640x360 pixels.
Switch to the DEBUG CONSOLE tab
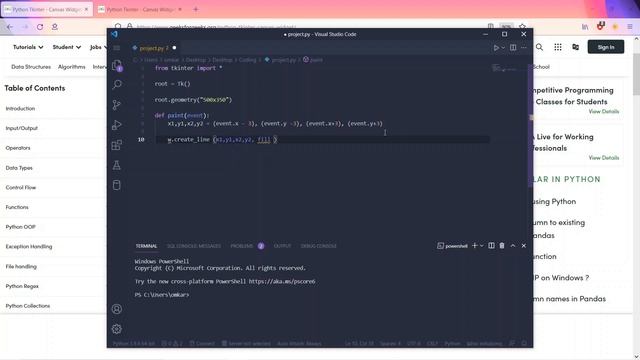[318, 246]
